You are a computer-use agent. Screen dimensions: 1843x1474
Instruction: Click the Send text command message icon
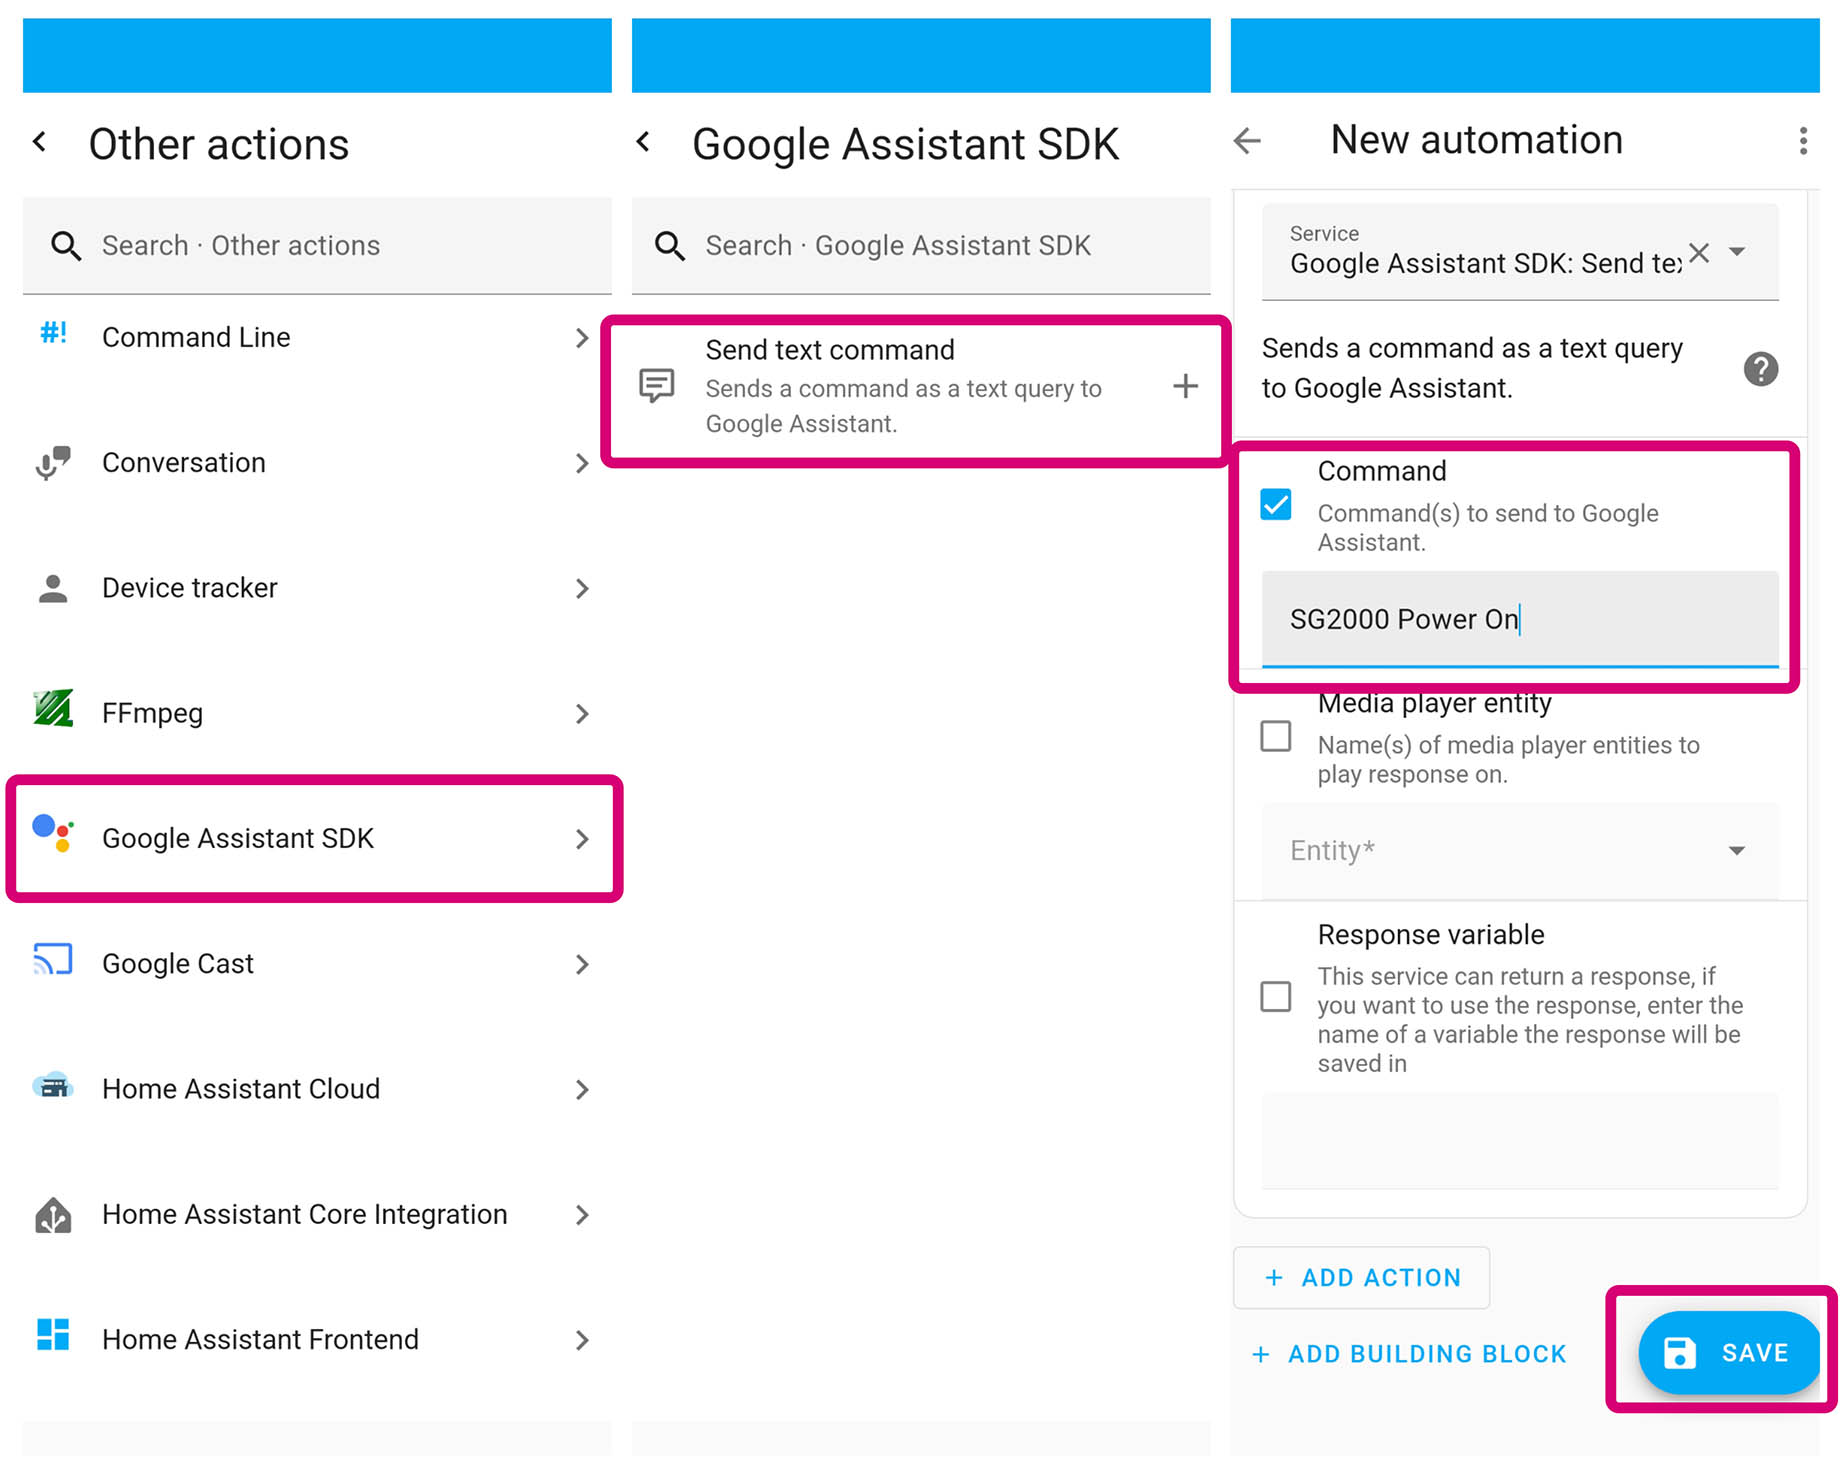[657, 385]
